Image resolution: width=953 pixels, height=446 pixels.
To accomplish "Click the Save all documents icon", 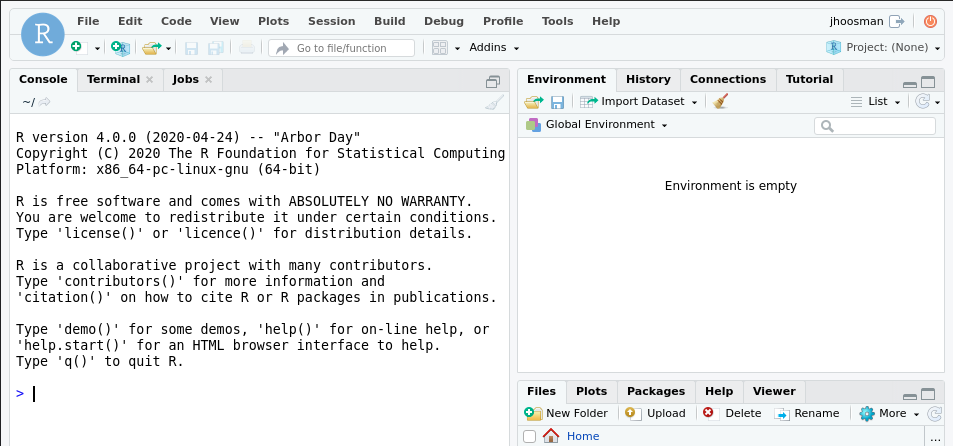I will click(x=216, y=48).
